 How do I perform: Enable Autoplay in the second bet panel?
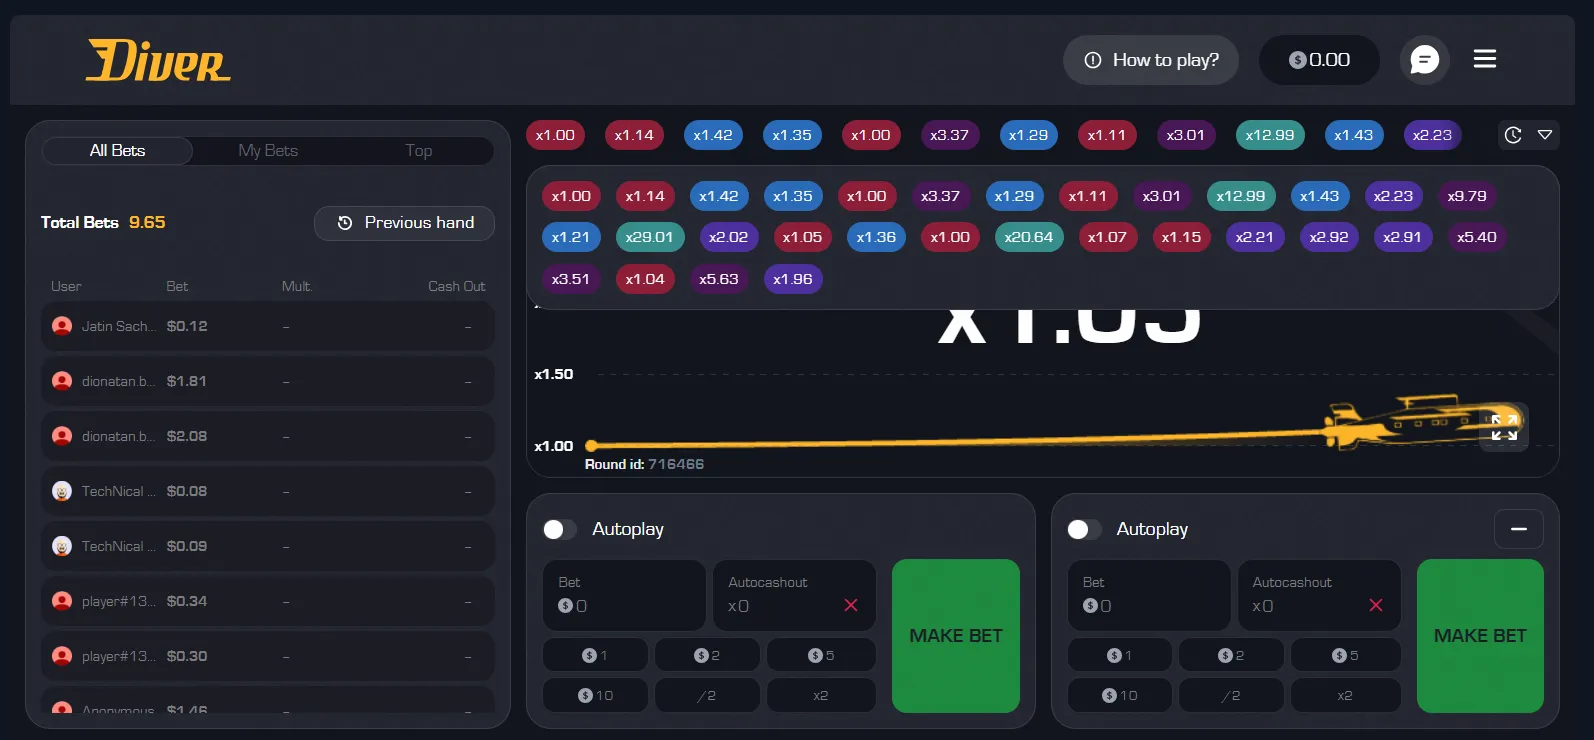pos(1085,529)
